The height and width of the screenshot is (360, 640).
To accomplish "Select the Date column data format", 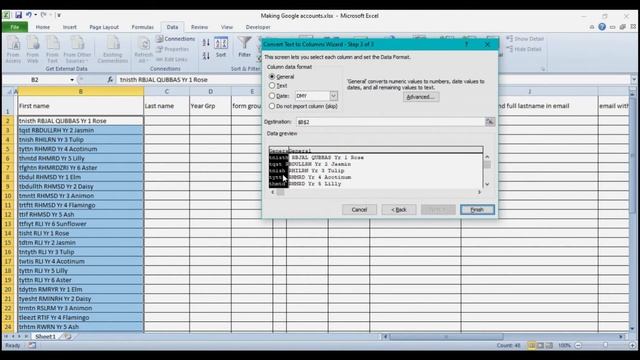I will click(272, 96).
